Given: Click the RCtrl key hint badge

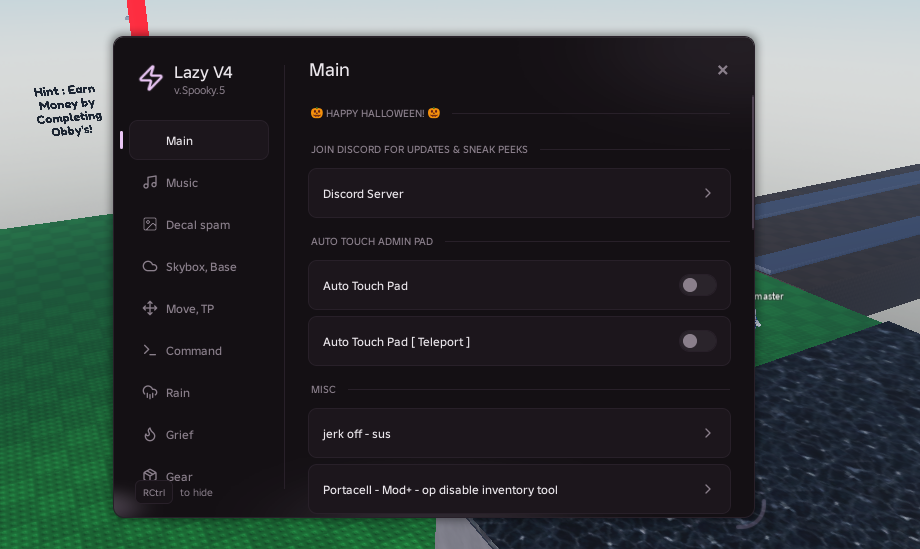Looking at the screenshot, I should 154,493.
